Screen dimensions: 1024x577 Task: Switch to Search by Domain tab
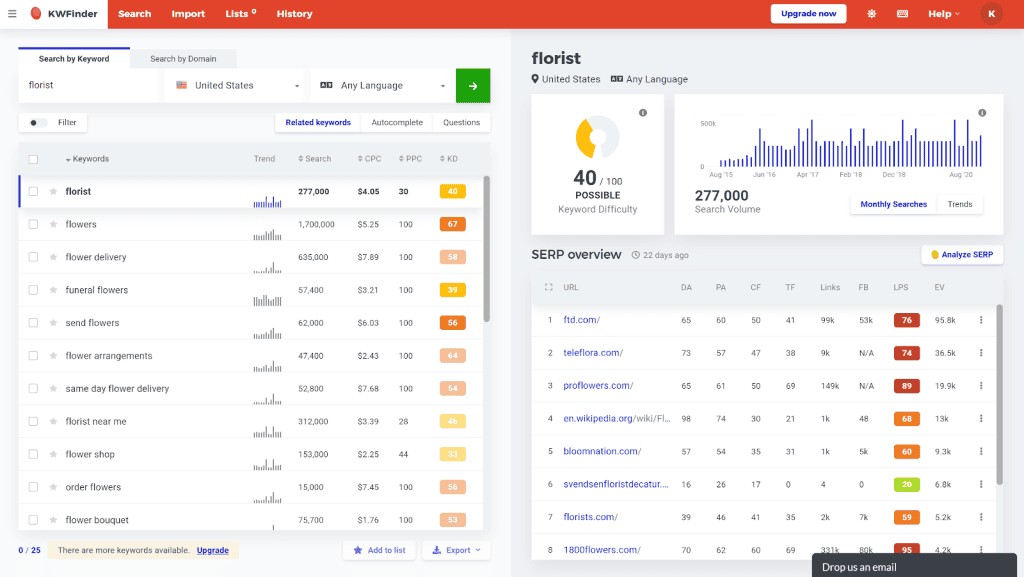pyautogui.click(x=183, y=59)
